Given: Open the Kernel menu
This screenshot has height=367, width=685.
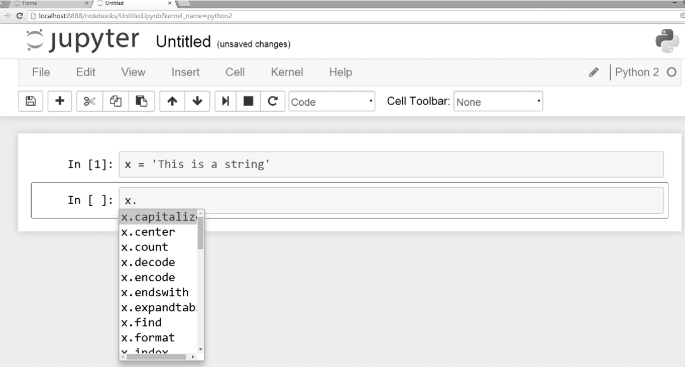Looking at the screenshot, I should (287, 72).
